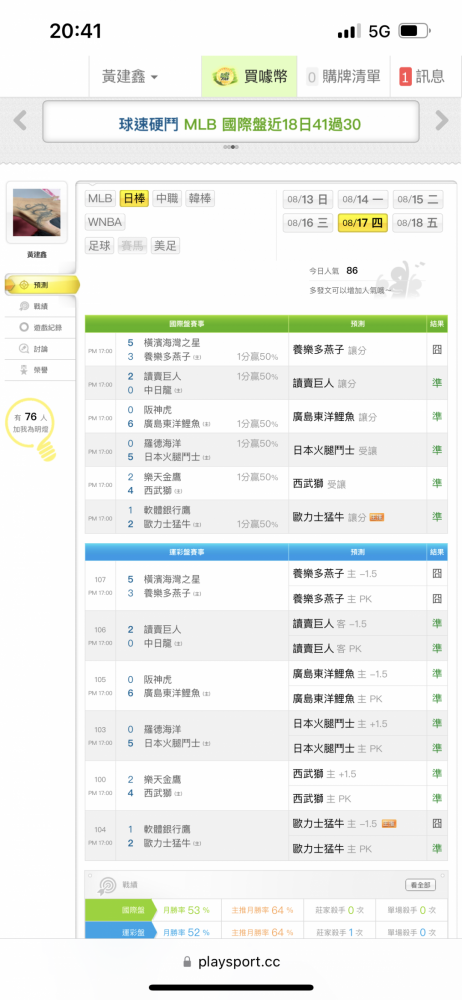Switch to the 韓棒 league tab

200,198
